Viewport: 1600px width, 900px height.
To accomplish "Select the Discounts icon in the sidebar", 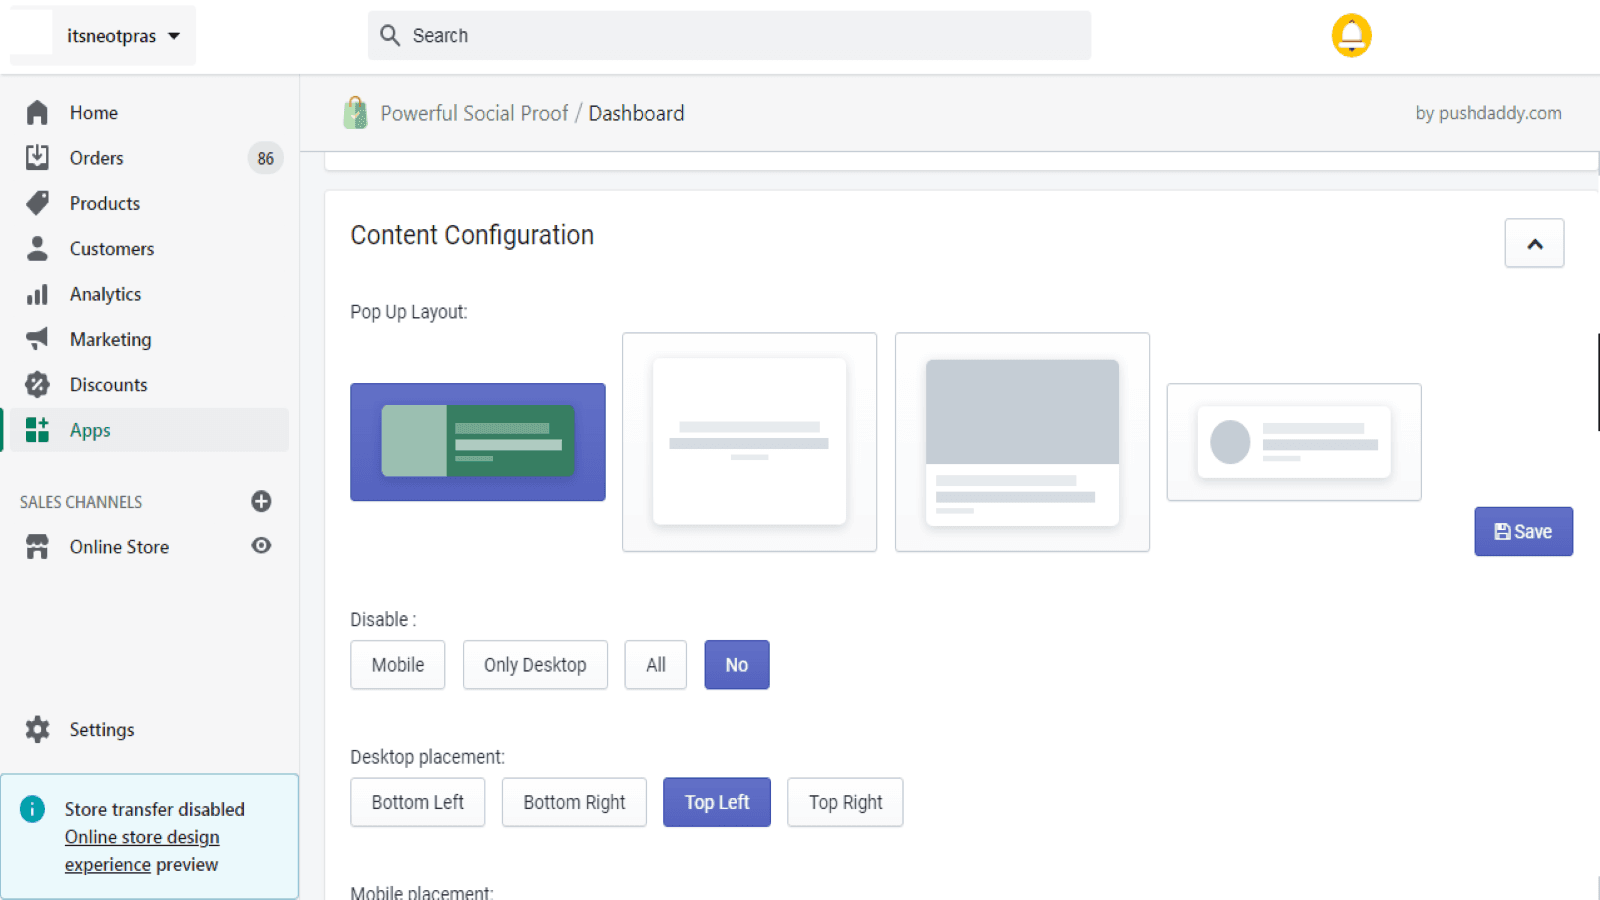I will point(37,384).
